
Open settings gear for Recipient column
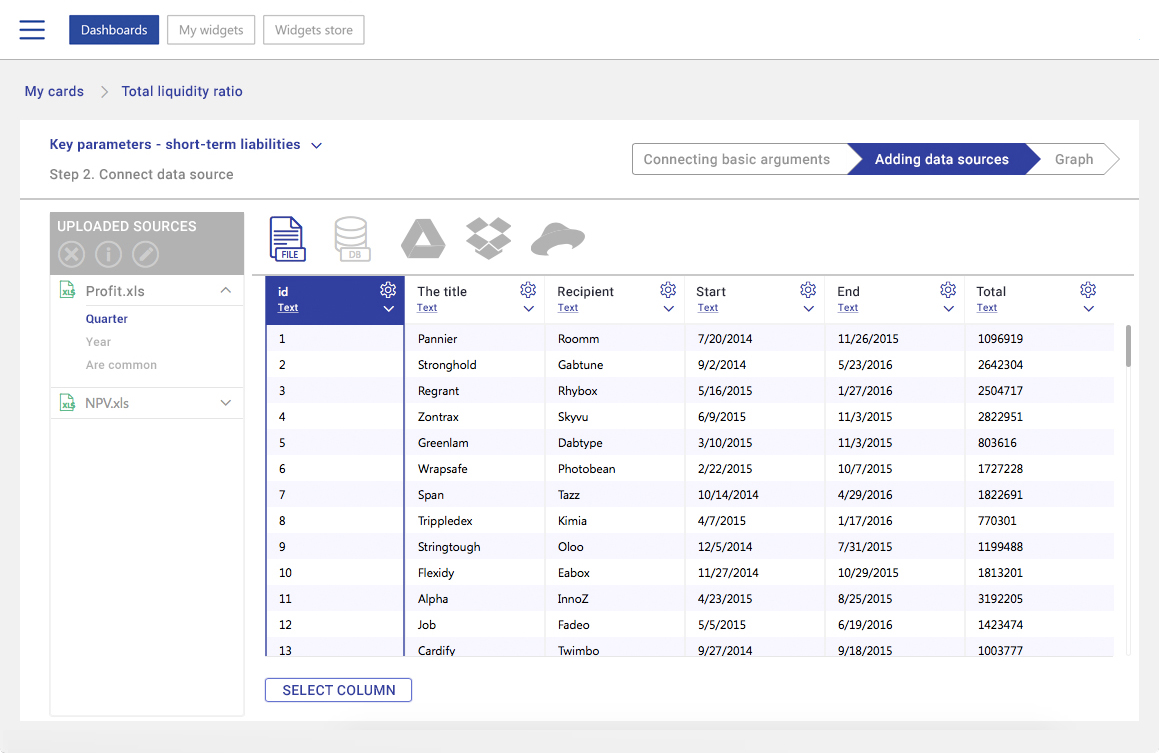(668, 290)
